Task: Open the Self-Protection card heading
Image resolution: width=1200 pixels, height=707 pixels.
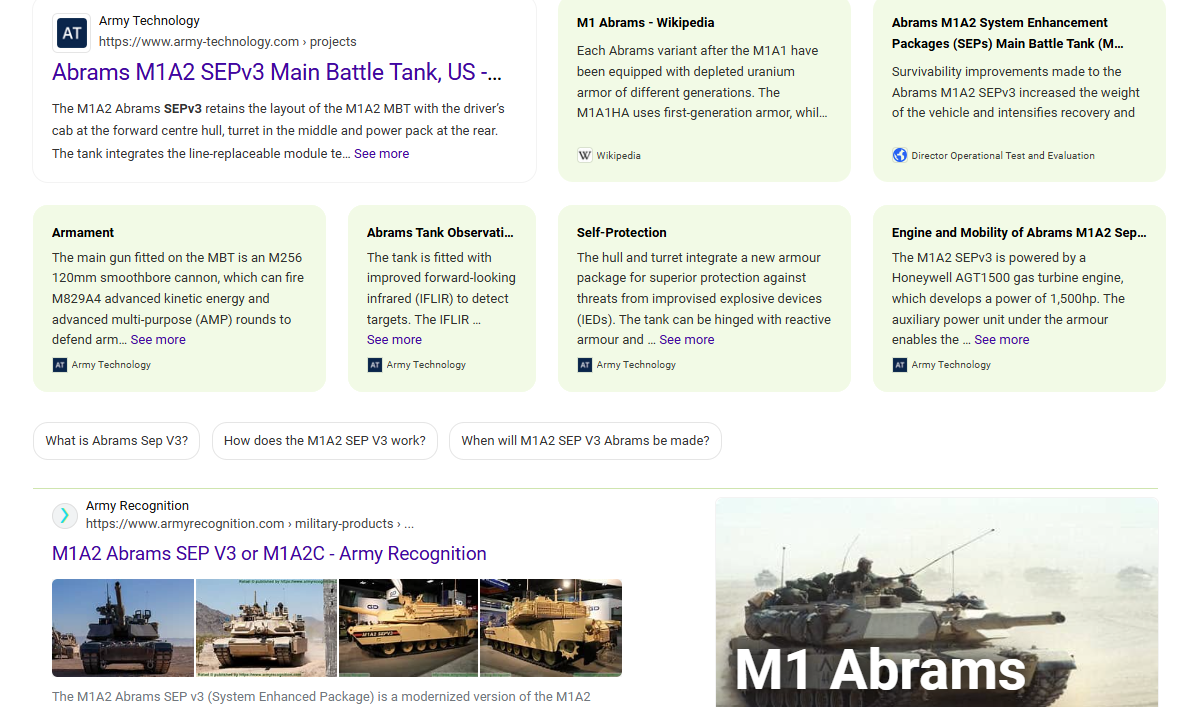Action: 622,233
